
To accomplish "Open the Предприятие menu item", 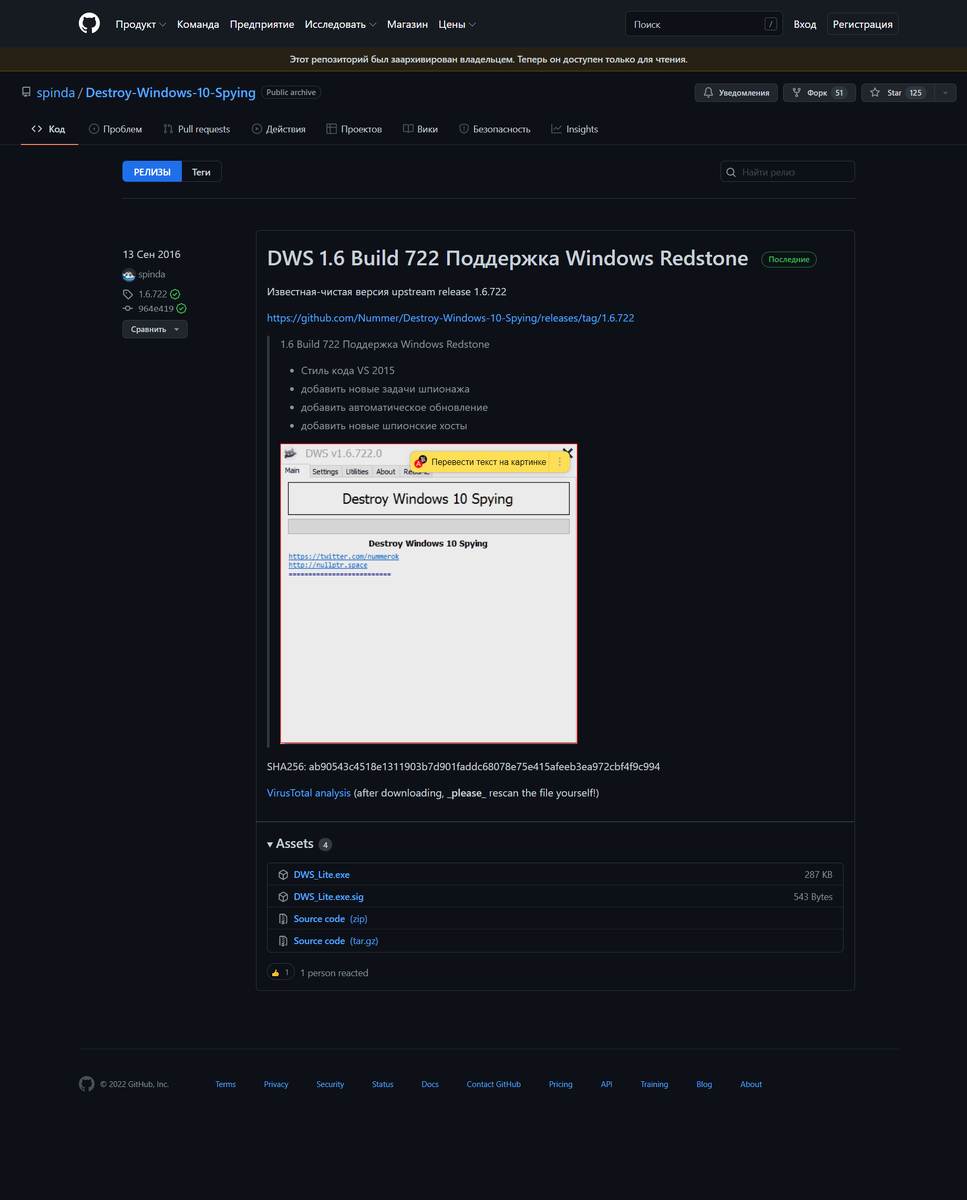I will click(262, 24).
